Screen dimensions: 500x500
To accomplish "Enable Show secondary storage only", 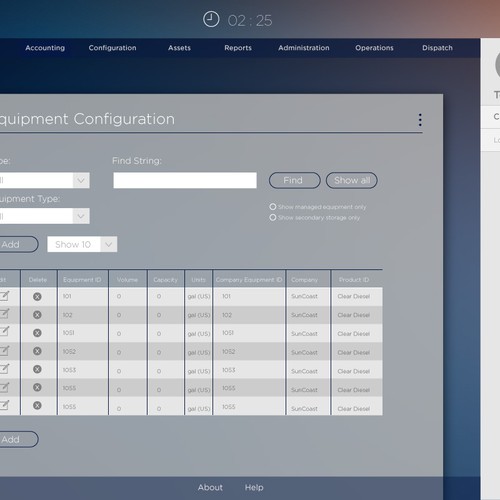I will [x=273, y=217].
